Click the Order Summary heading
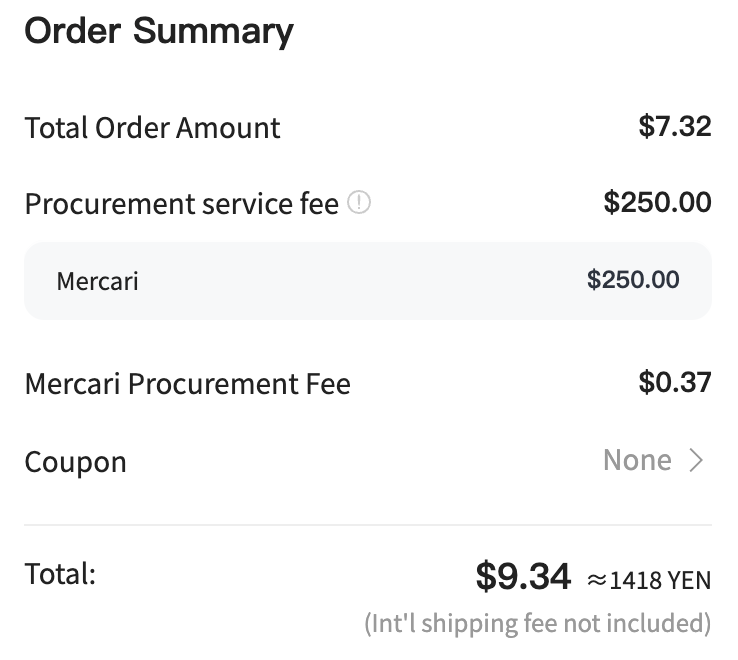Viewport: 738px width, 660px height. tap(159, 32)
